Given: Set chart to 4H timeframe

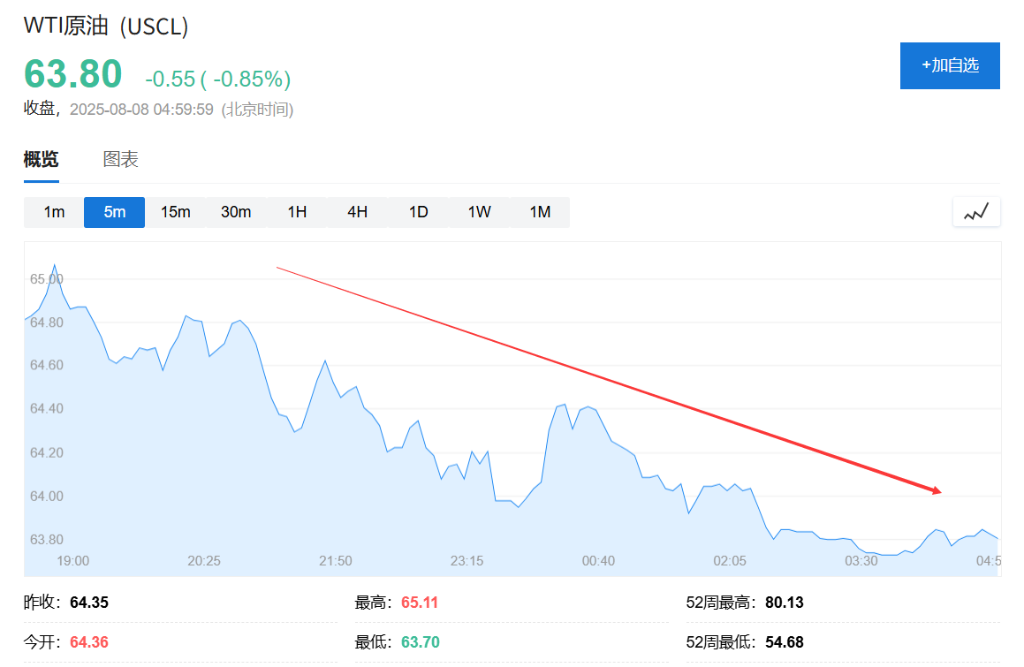Looking at the screenshot, I should pos(357,212).
